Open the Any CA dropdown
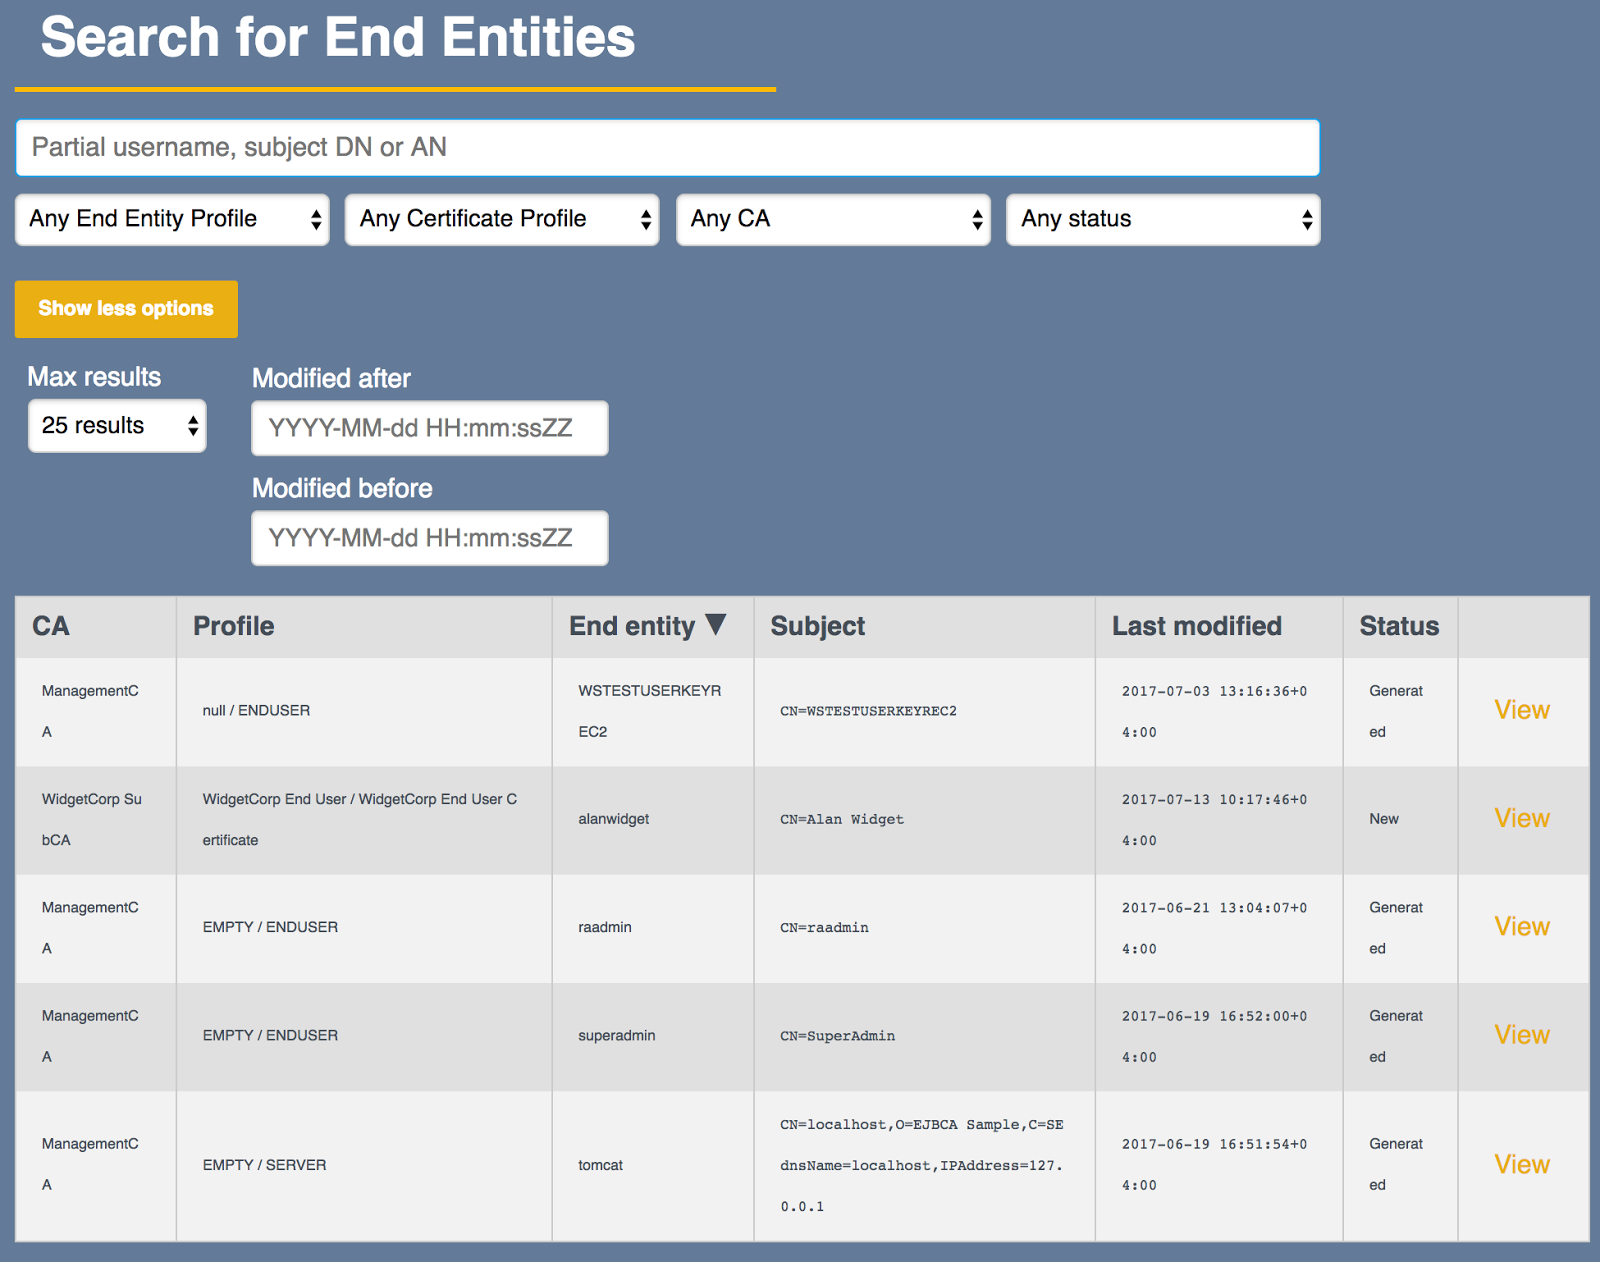Screen dimensions: 1600x1262 [833, 219]
